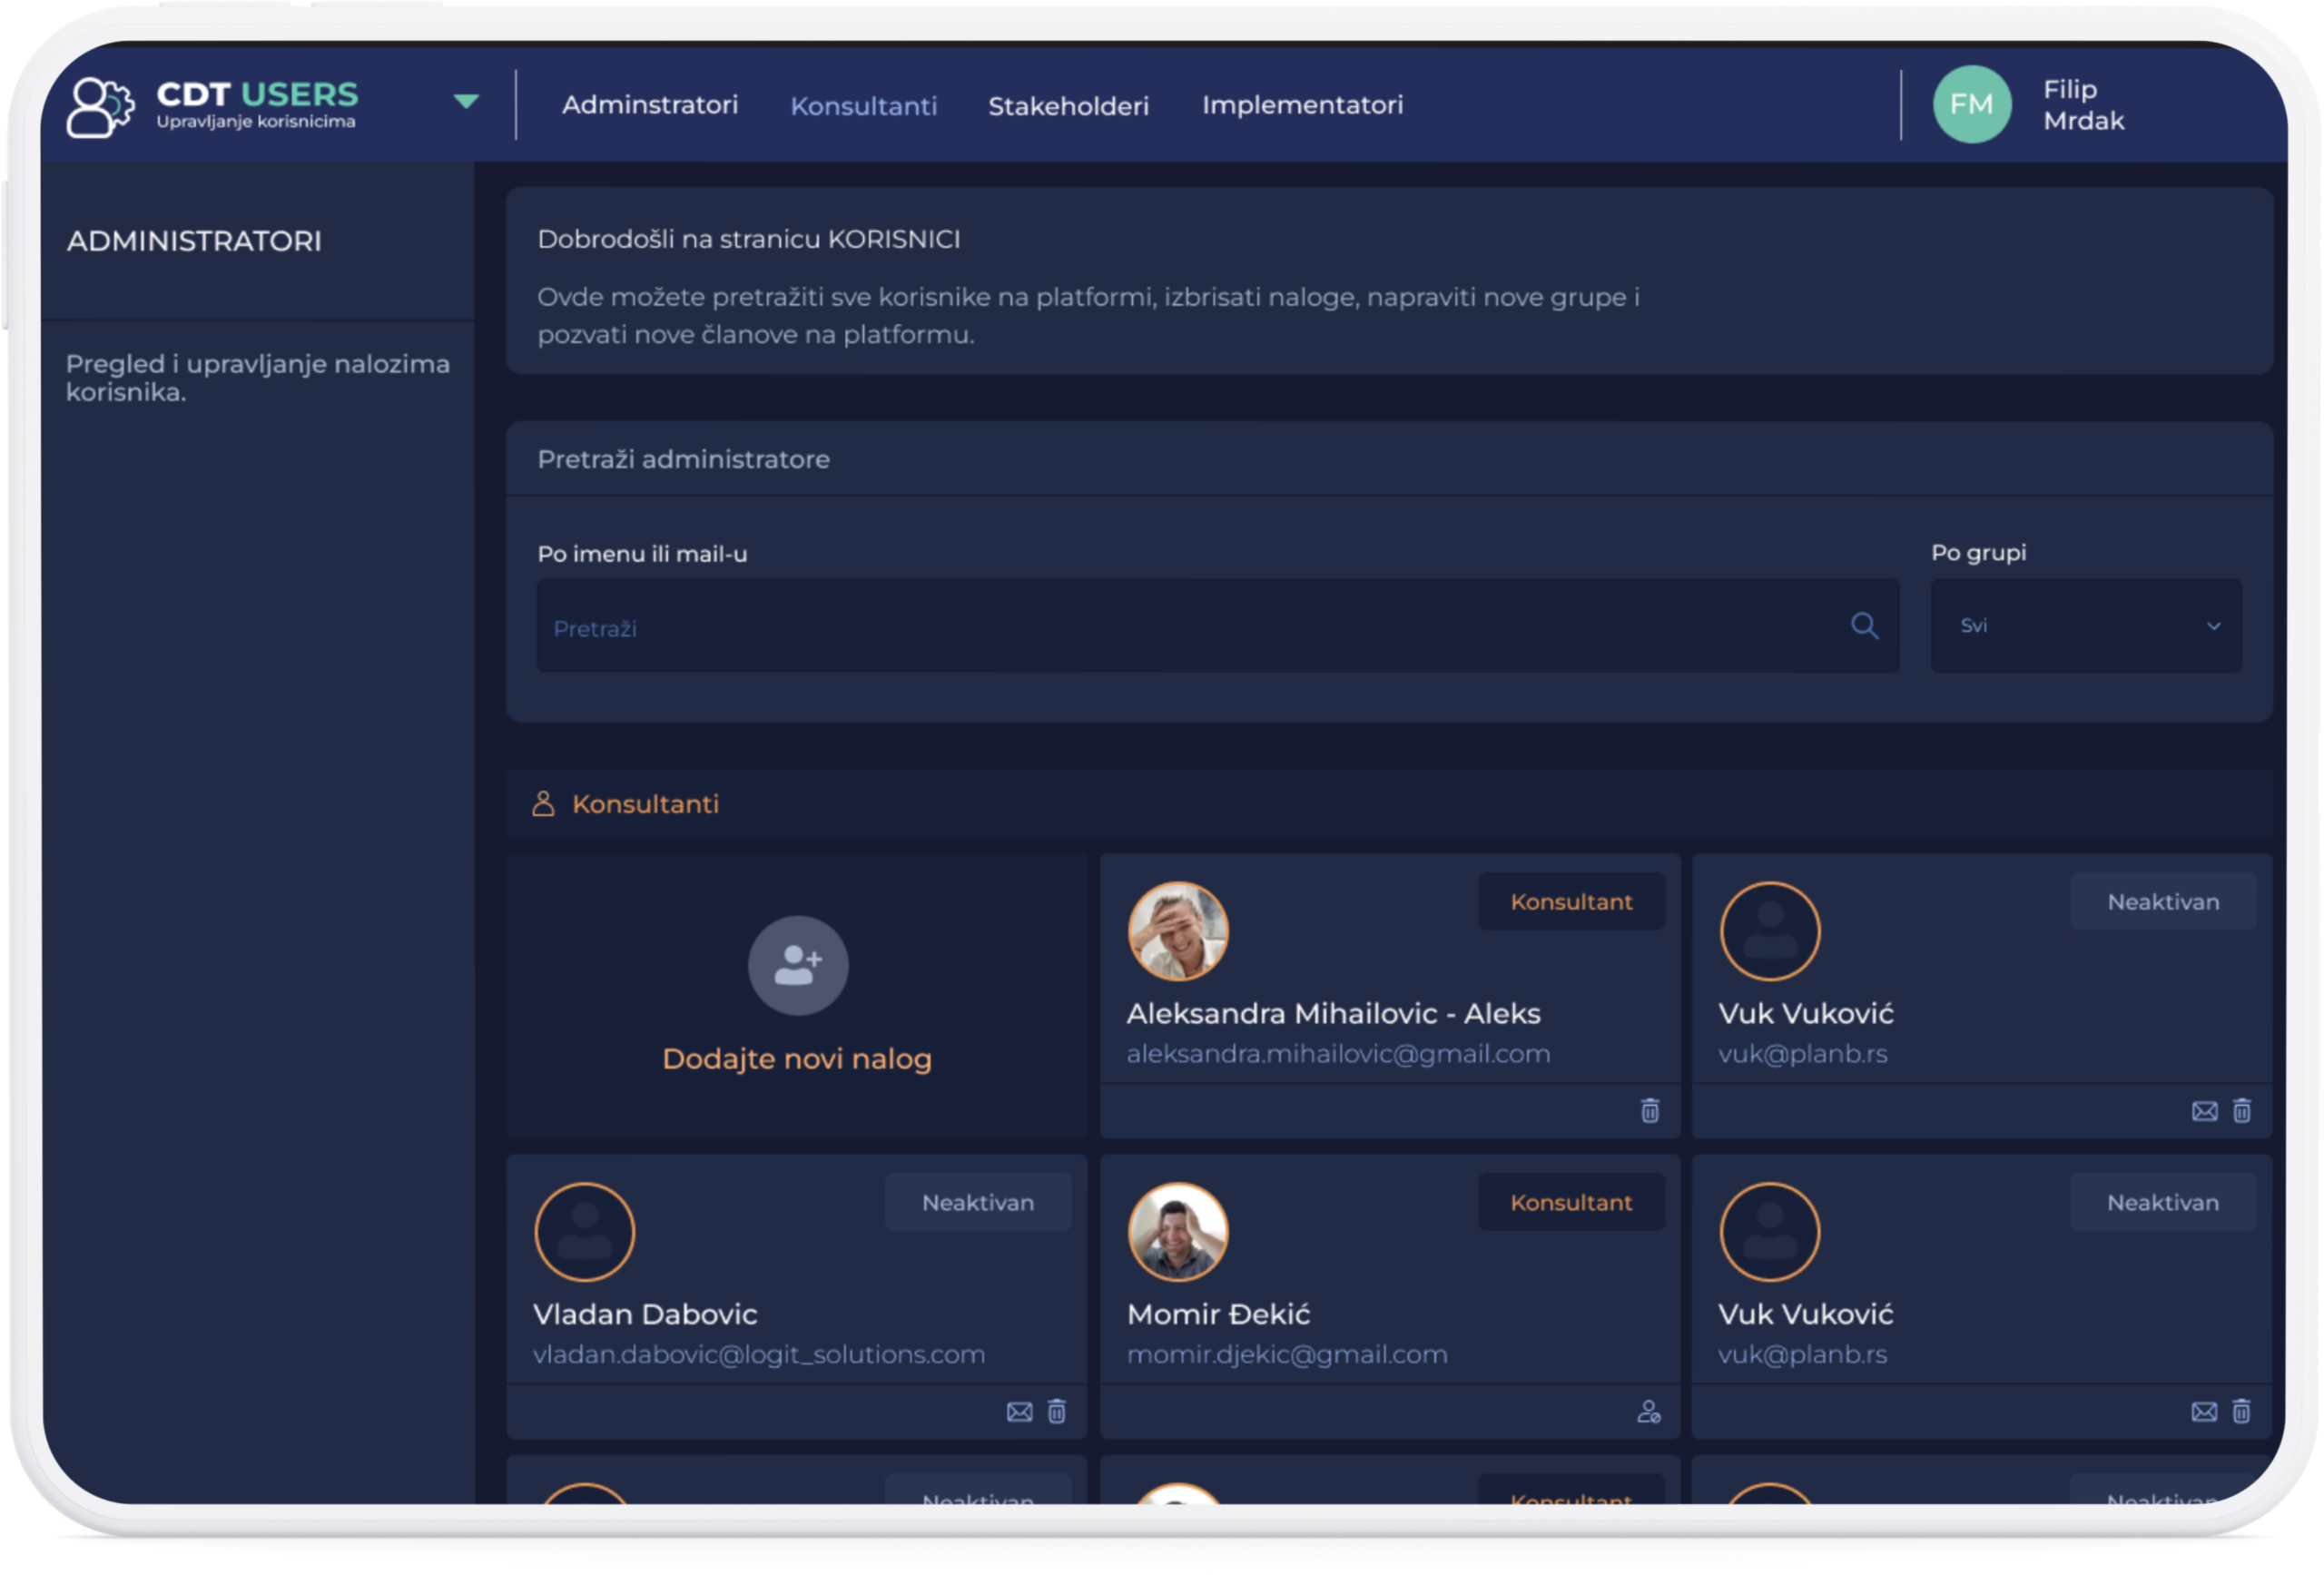Click the orange Konsultanti section person icon
Screen dimensions: 2324x1575
pos(543,804)
